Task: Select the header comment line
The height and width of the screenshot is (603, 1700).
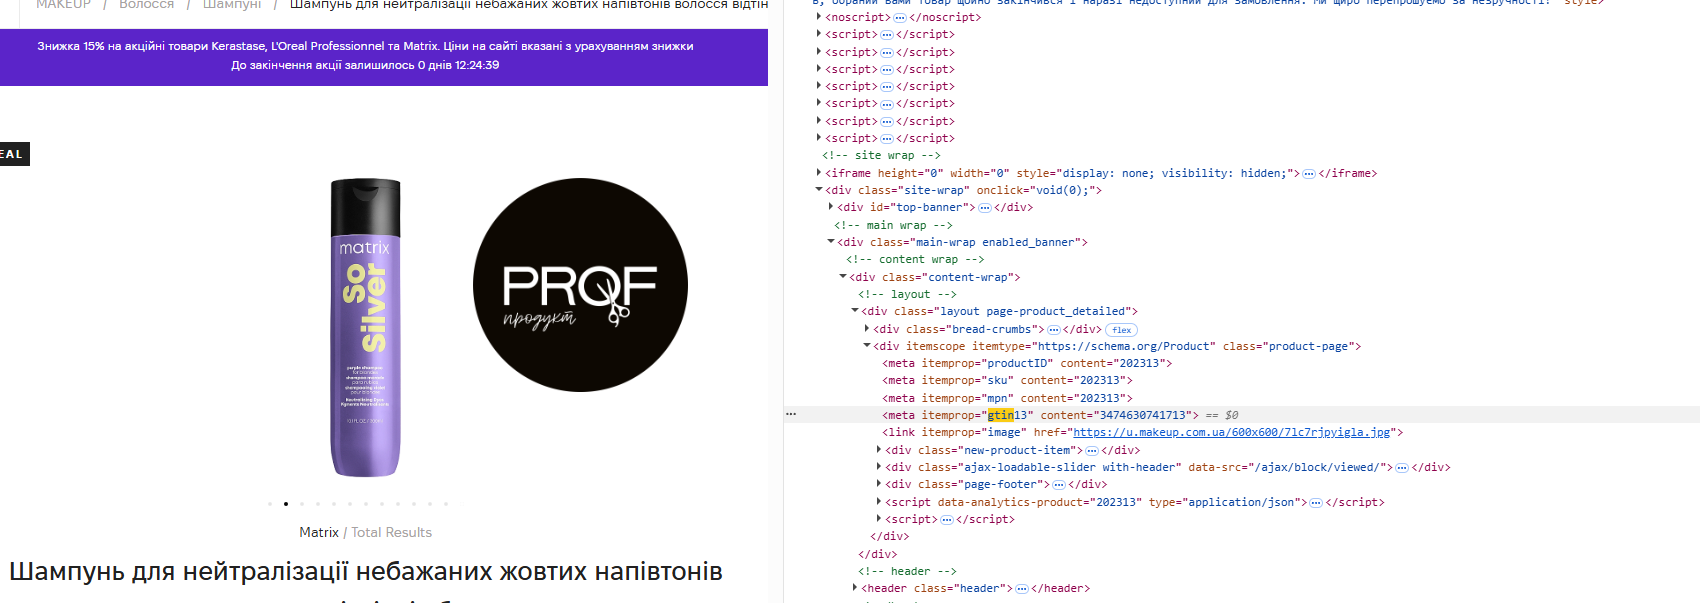Action: (907, 571)
